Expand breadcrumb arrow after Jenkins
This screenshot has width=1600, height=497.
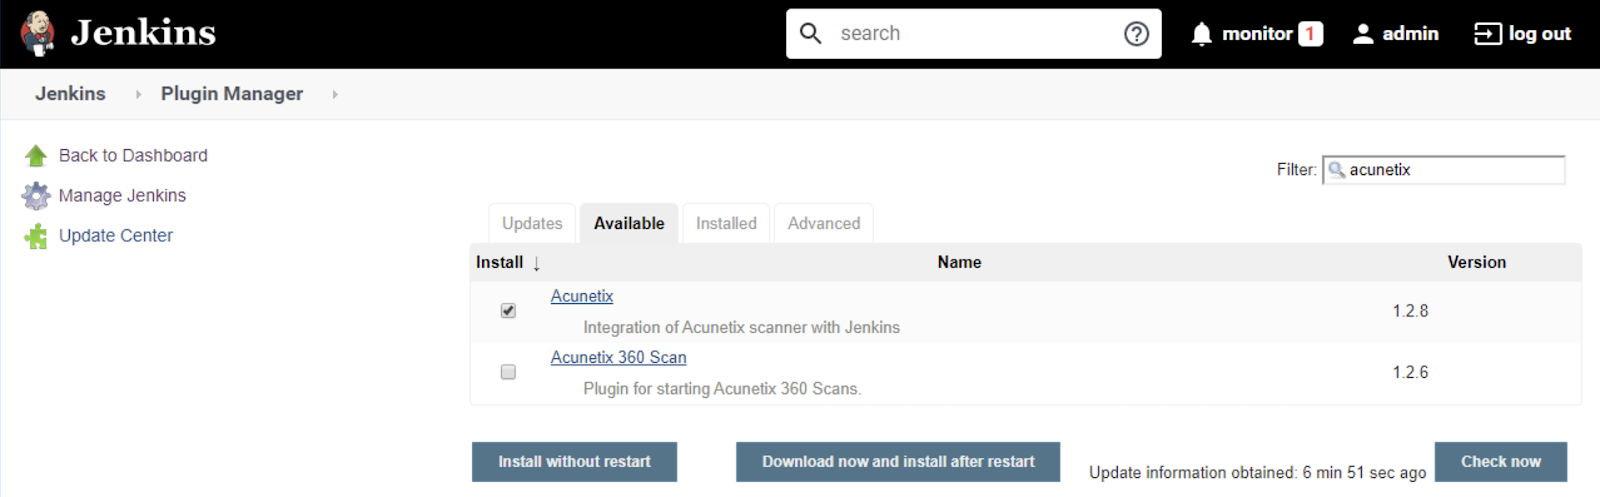138,94
